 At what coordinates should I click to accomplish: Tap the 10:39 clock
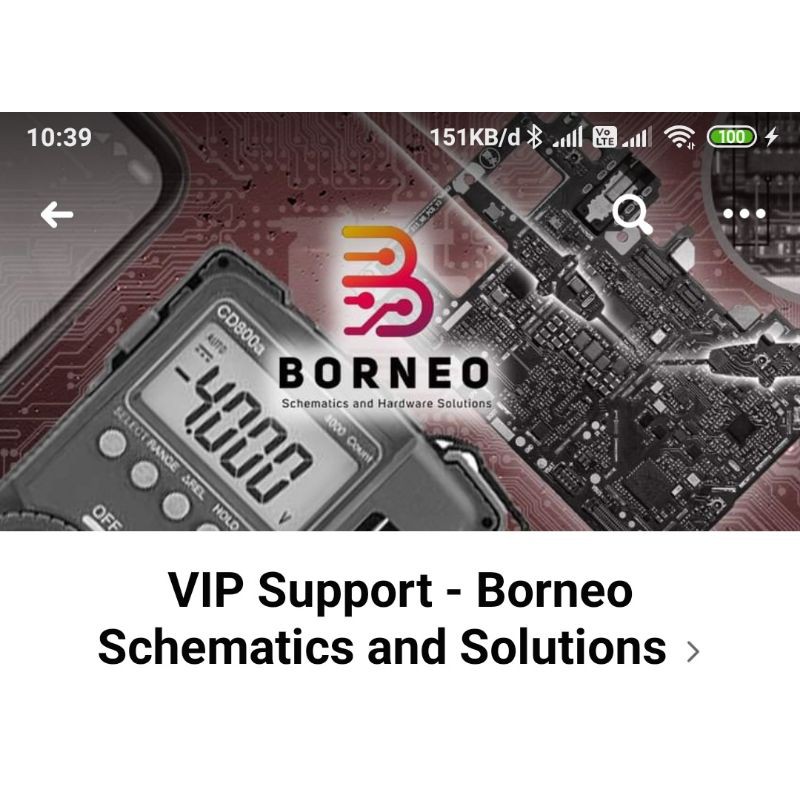click(59, 137)
